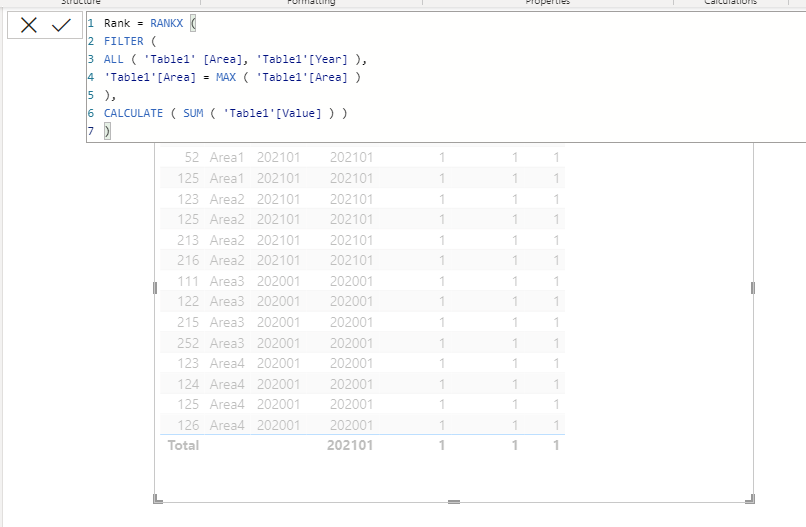Click Area4 in the row with 126
The image size is (806, 527).
(x=227, y=425)
